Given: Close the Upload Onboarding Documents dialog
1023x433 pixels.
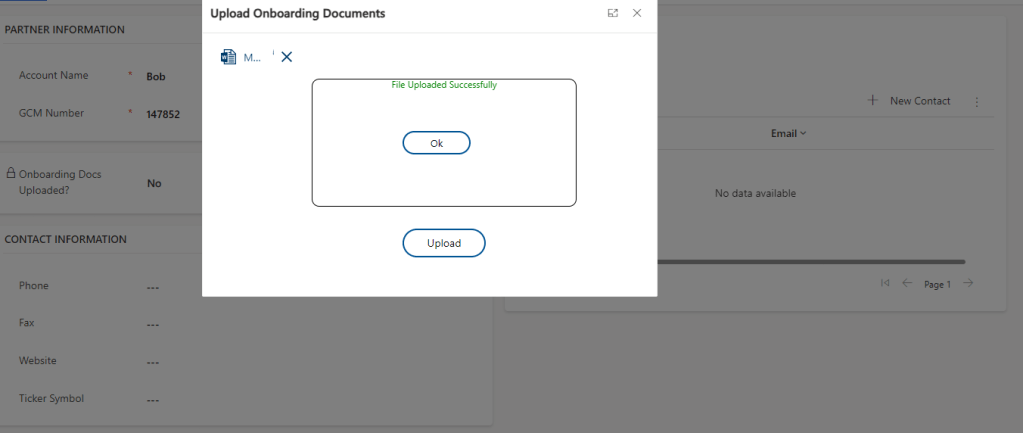Looking at the screenshot, I should tap(637, 13).
